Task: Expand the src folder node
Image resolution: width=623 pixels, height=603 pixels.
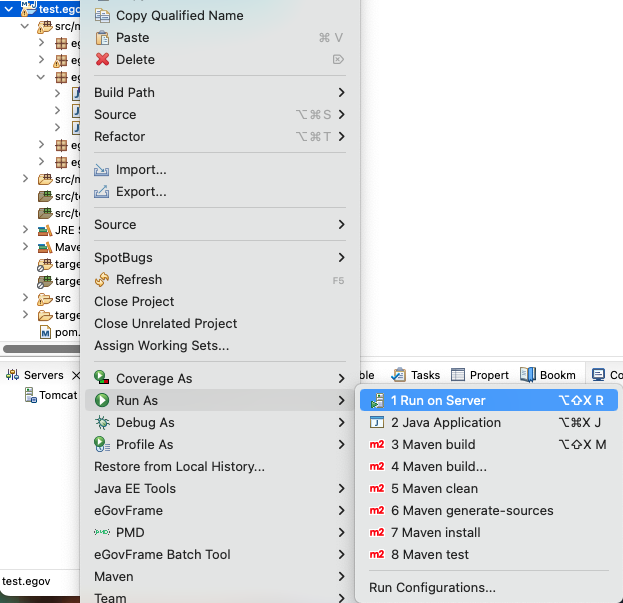Action: tap(25, 298)
